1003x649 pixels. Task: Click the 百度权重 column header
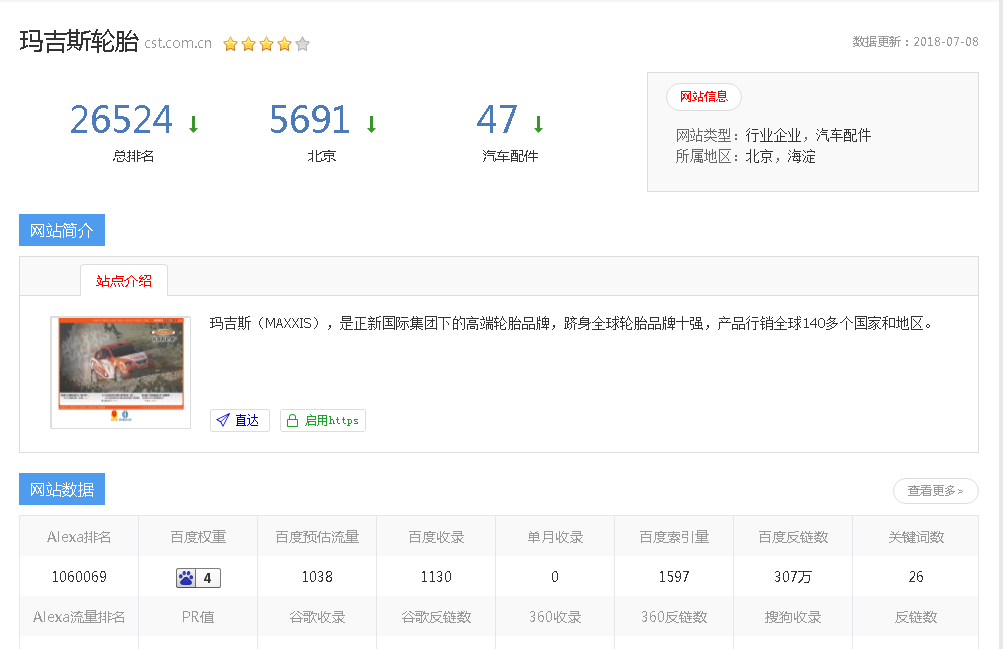pyautogui.click(x=198, y=537)
